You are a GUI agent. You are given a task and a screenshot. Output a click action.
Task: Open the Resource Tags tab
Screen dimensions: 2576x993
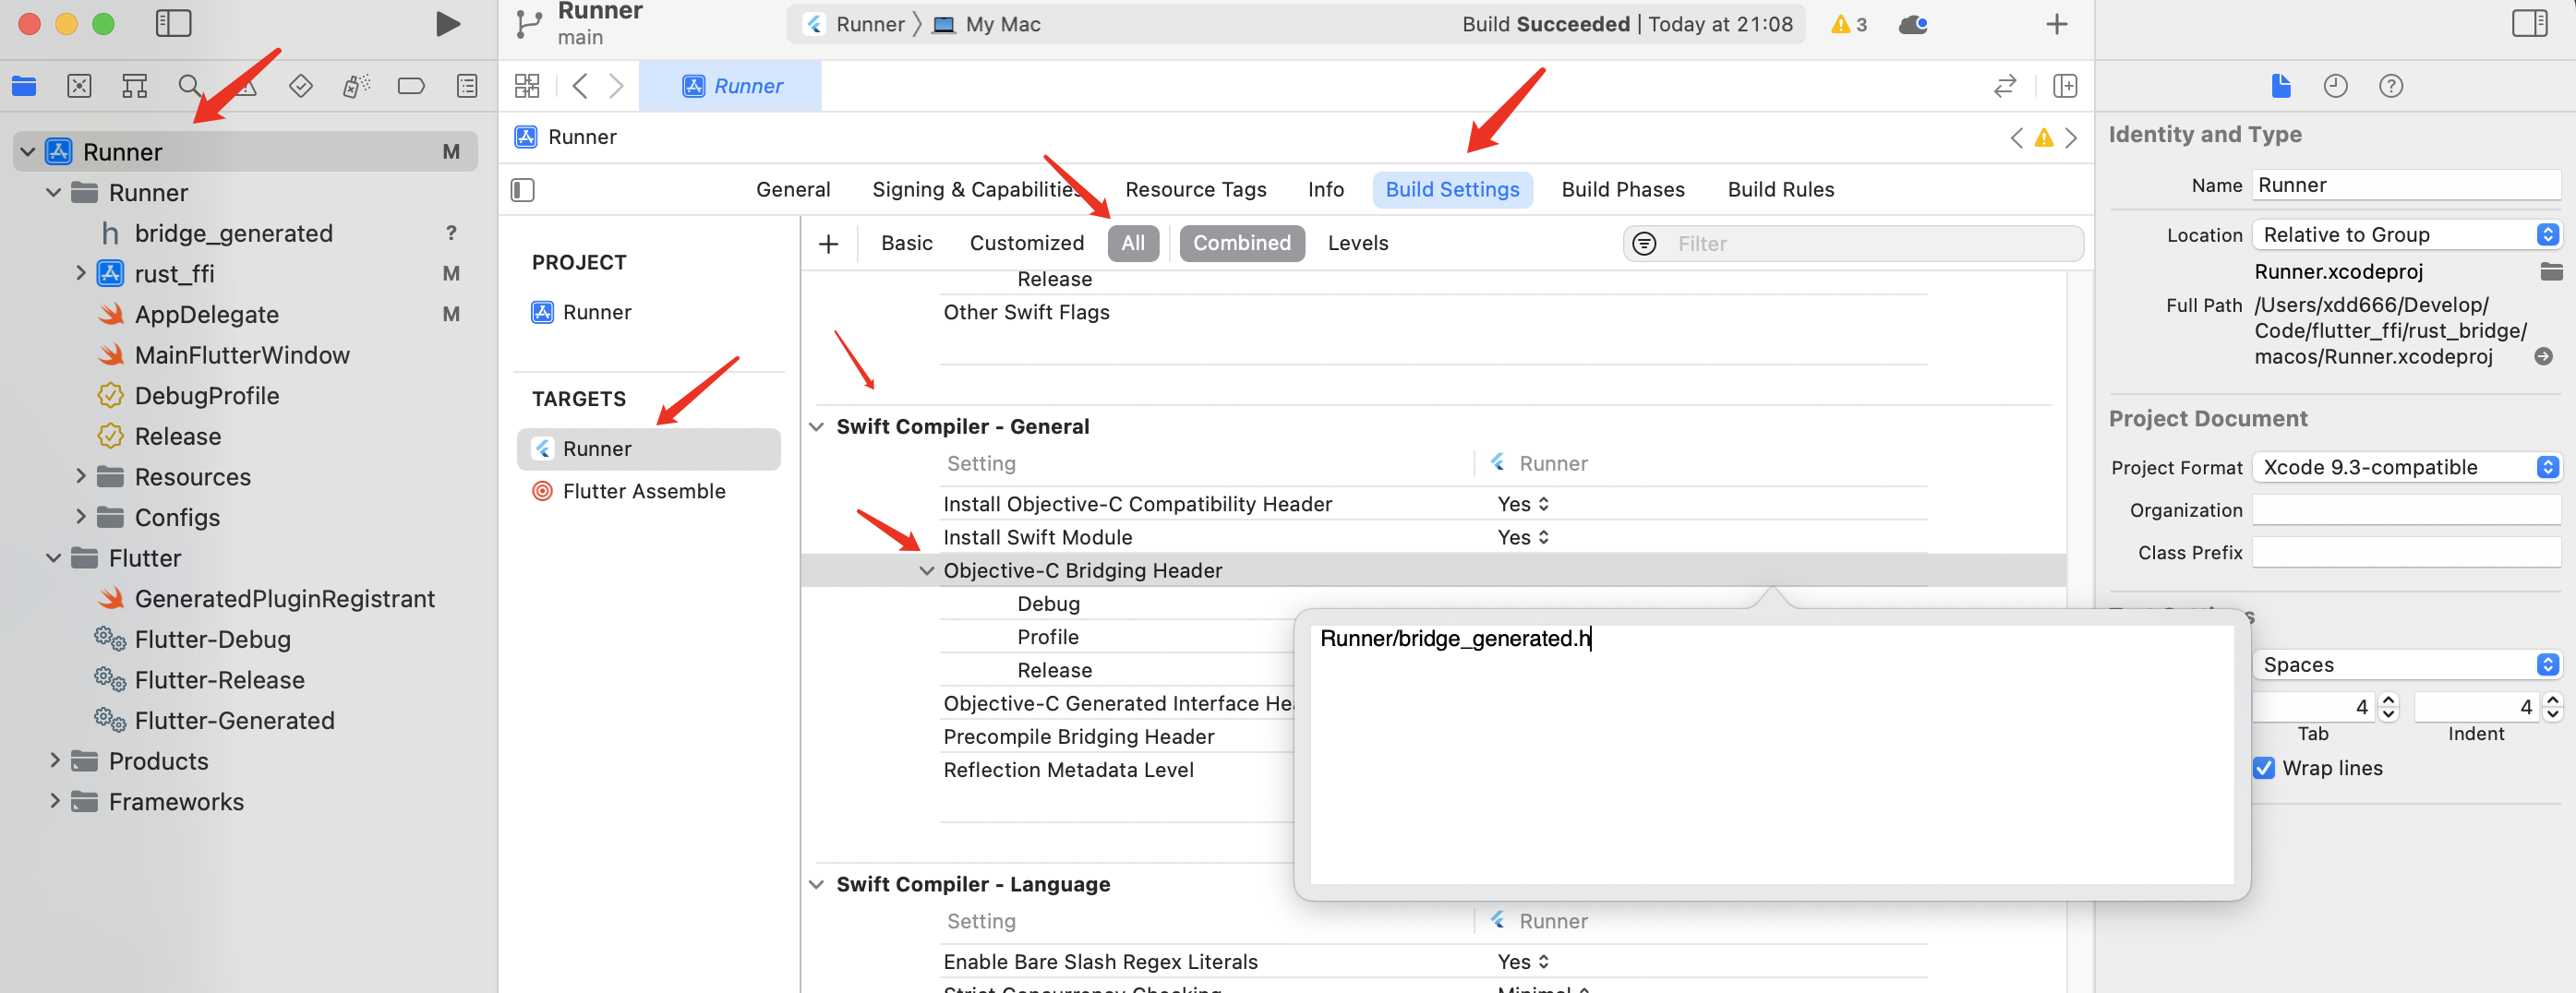pyautogui.click(x=1195, y=190)
